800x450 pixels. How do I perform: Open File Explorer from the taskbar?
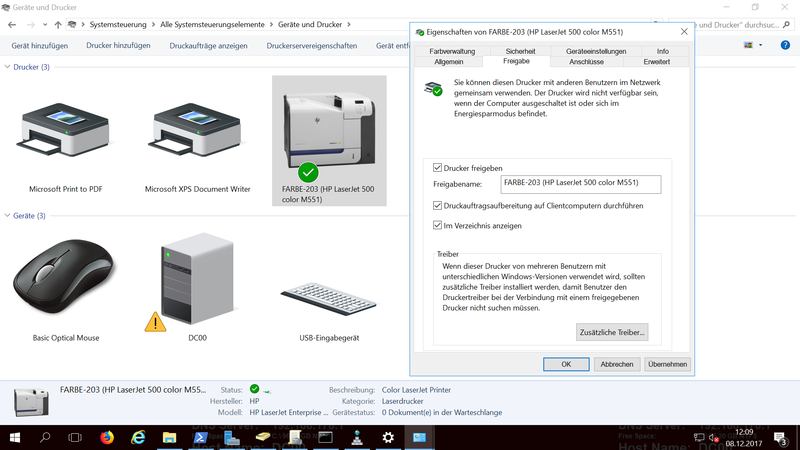(169, 437)
